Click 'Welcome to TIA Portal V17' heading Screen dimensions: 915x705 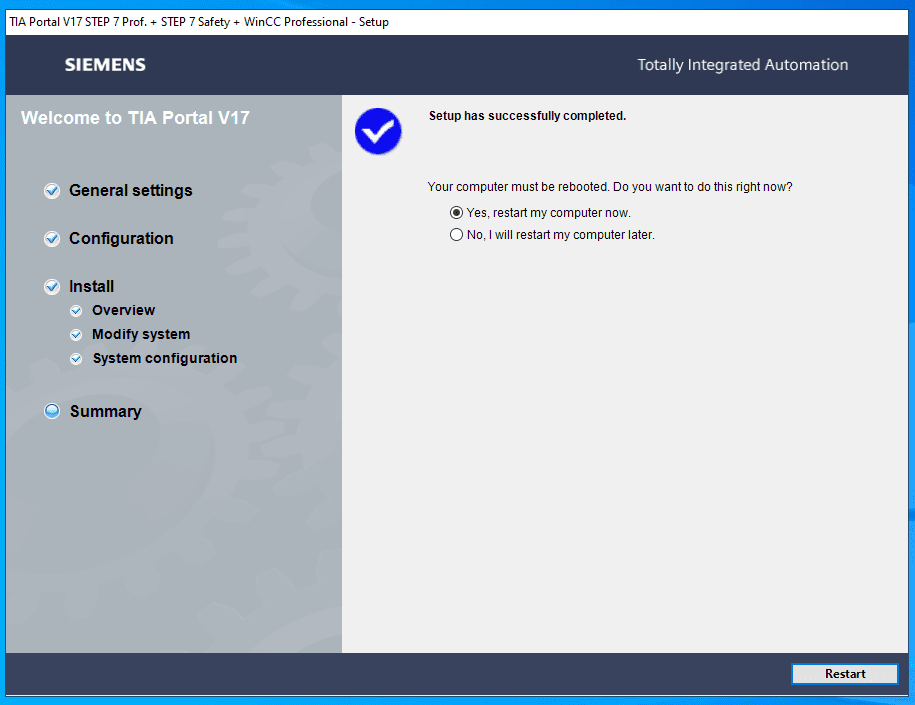[135, 118]
